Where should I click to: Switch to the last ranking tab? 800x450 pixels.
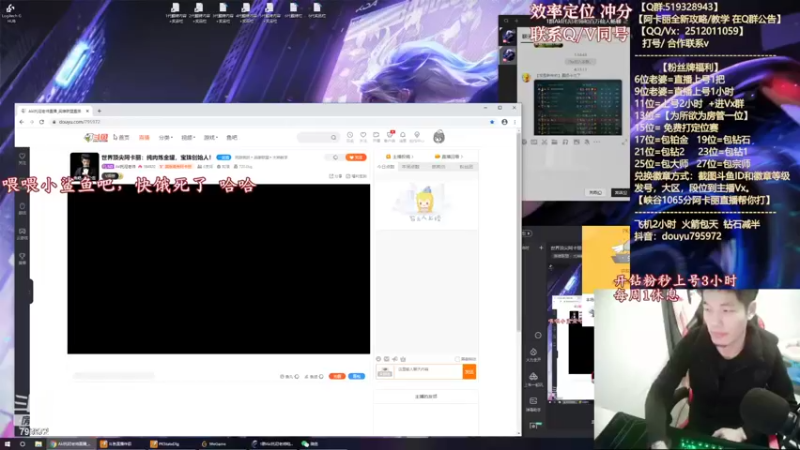[466, 167]
